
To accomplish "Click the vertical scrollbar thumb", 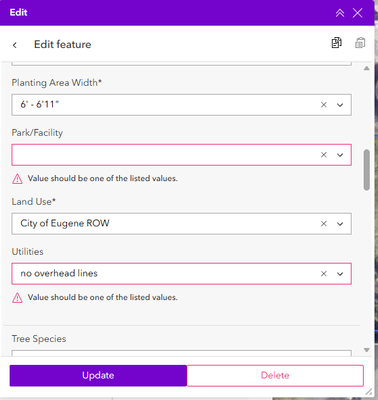I will pos(367,170).
